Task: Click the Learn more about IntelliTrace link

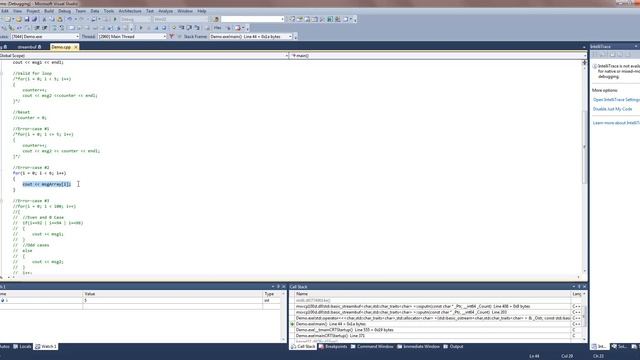Action: point(616,123)
